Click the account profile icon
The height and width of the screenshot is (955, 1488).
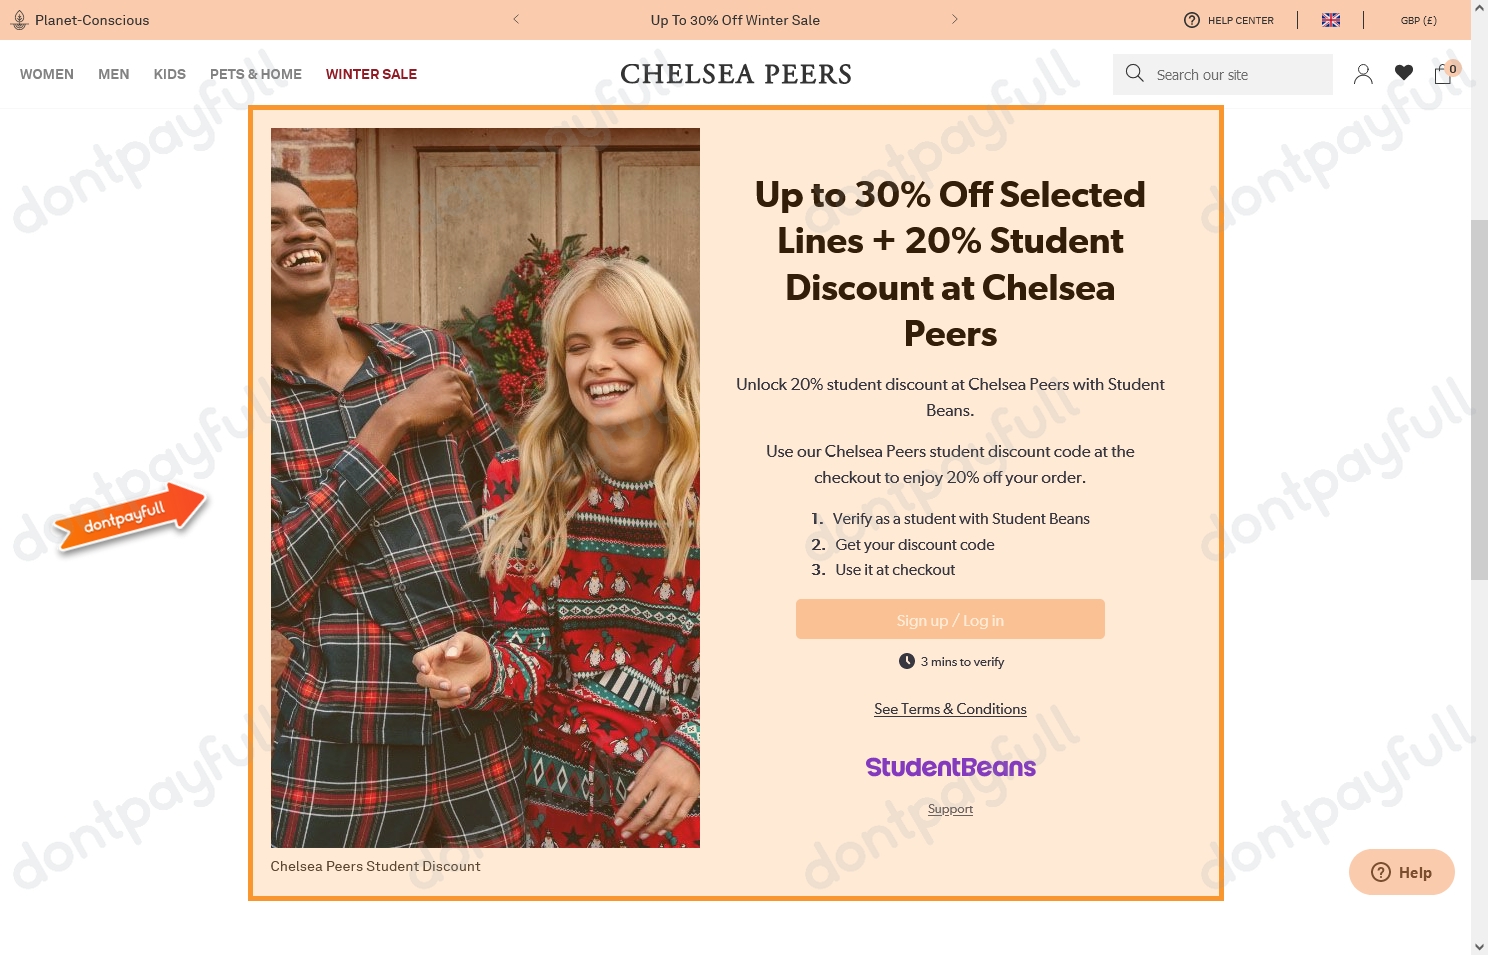(1363, 73)
